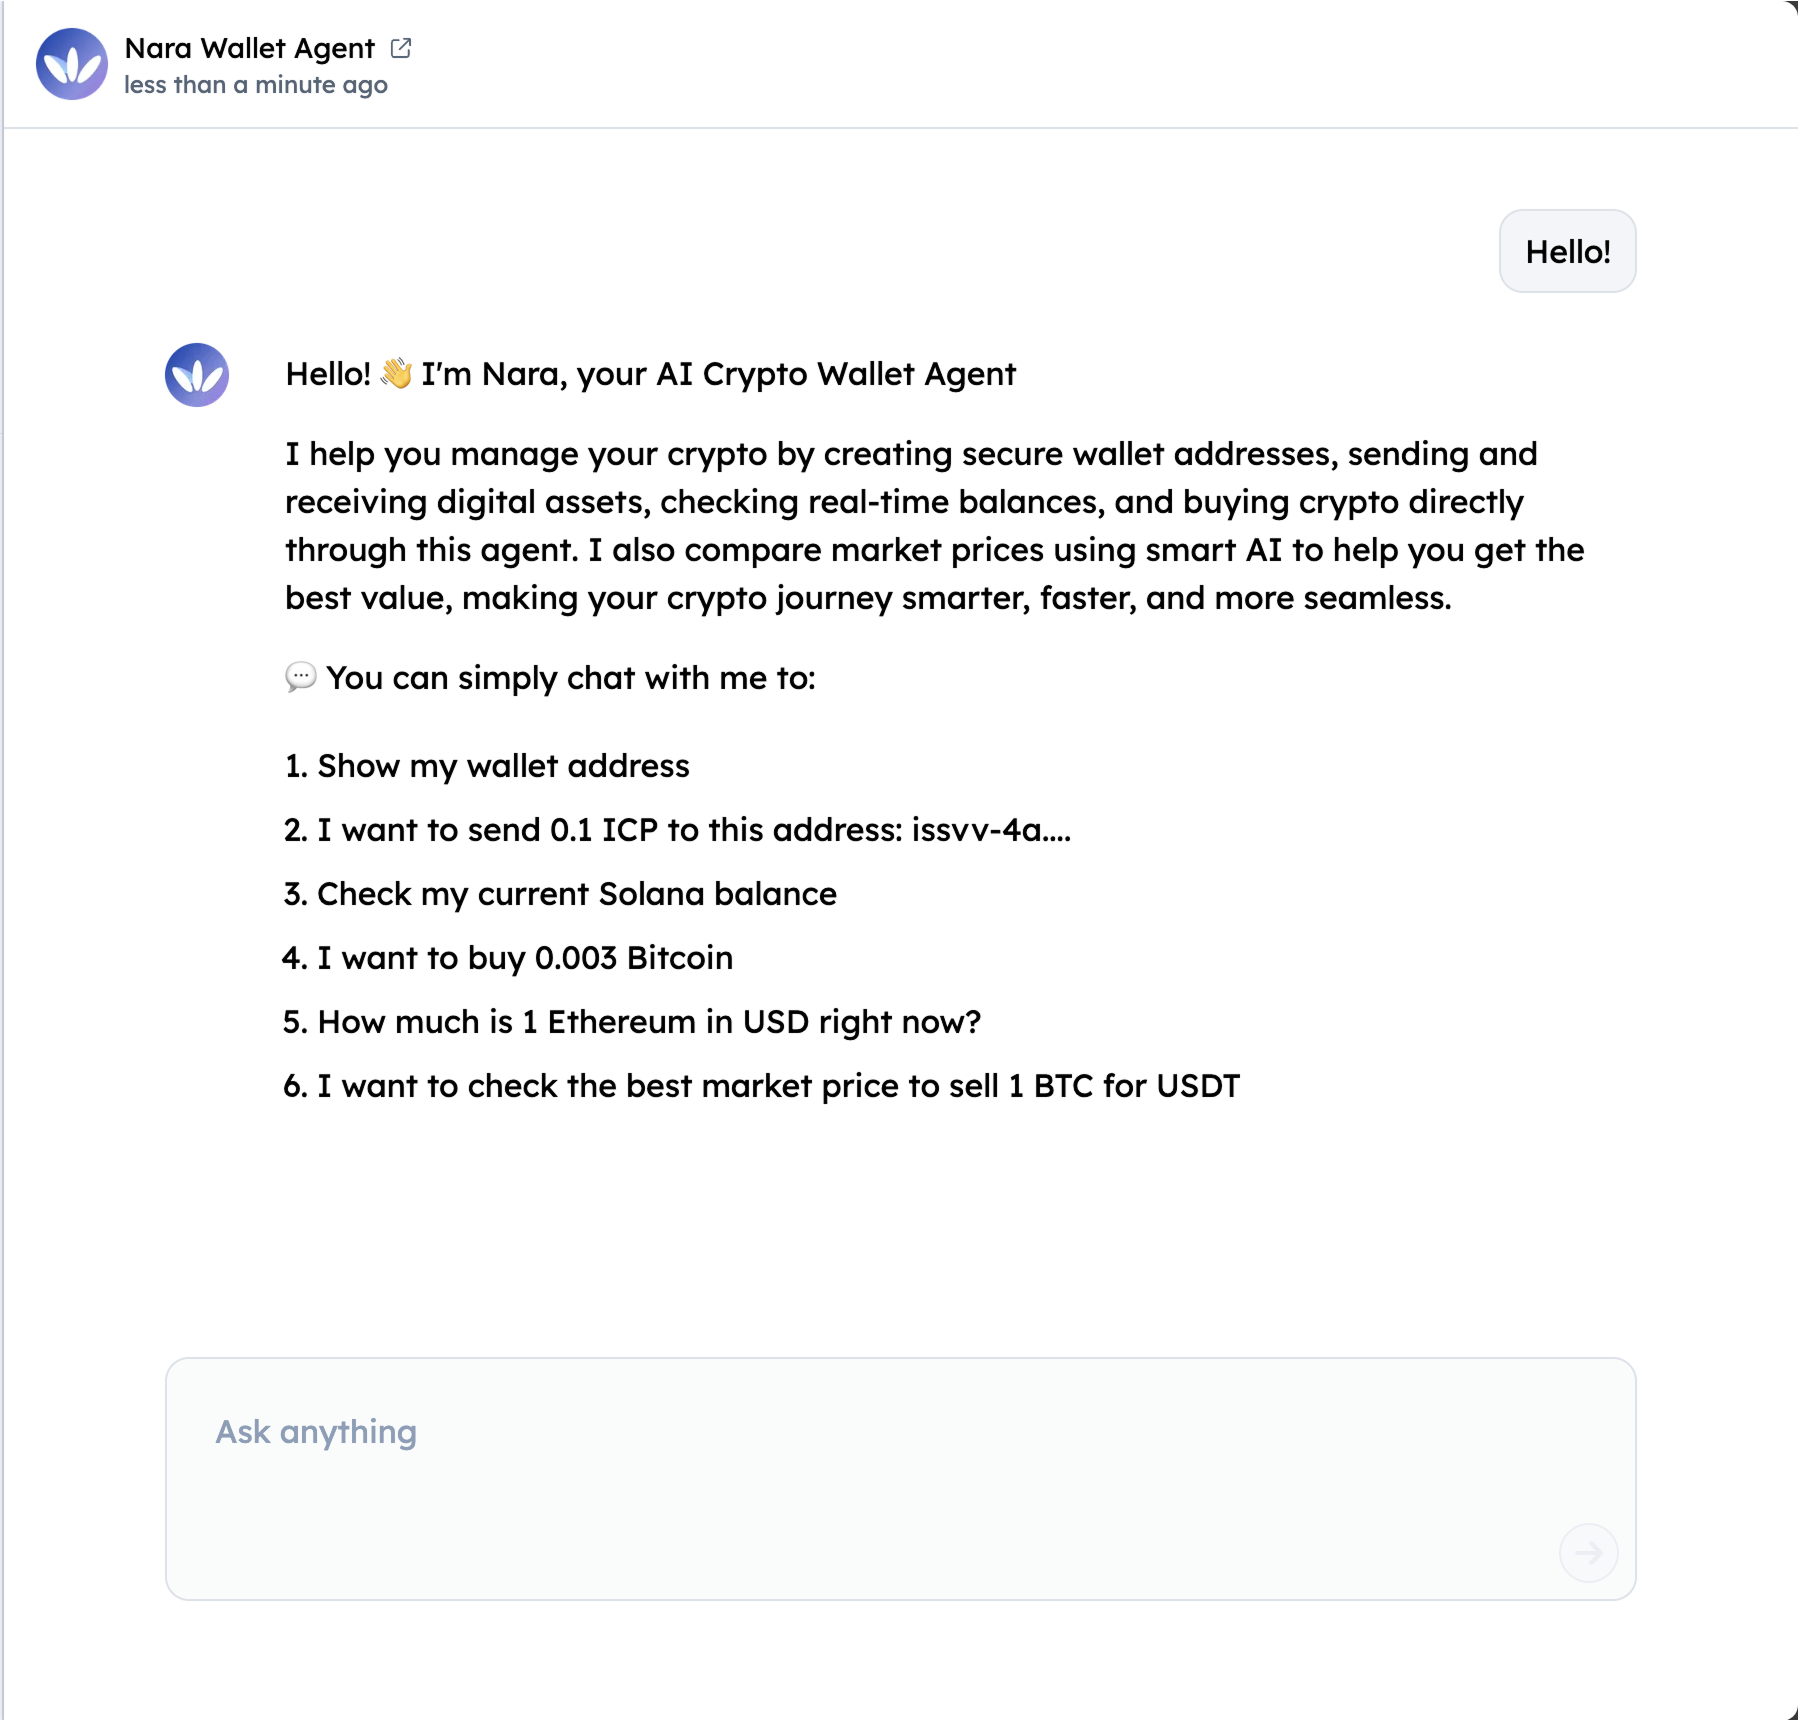This screenshot has width=1798, height=1720.
Task: Click the 'Nara Wallet Agent' title text
Action: 249,46
